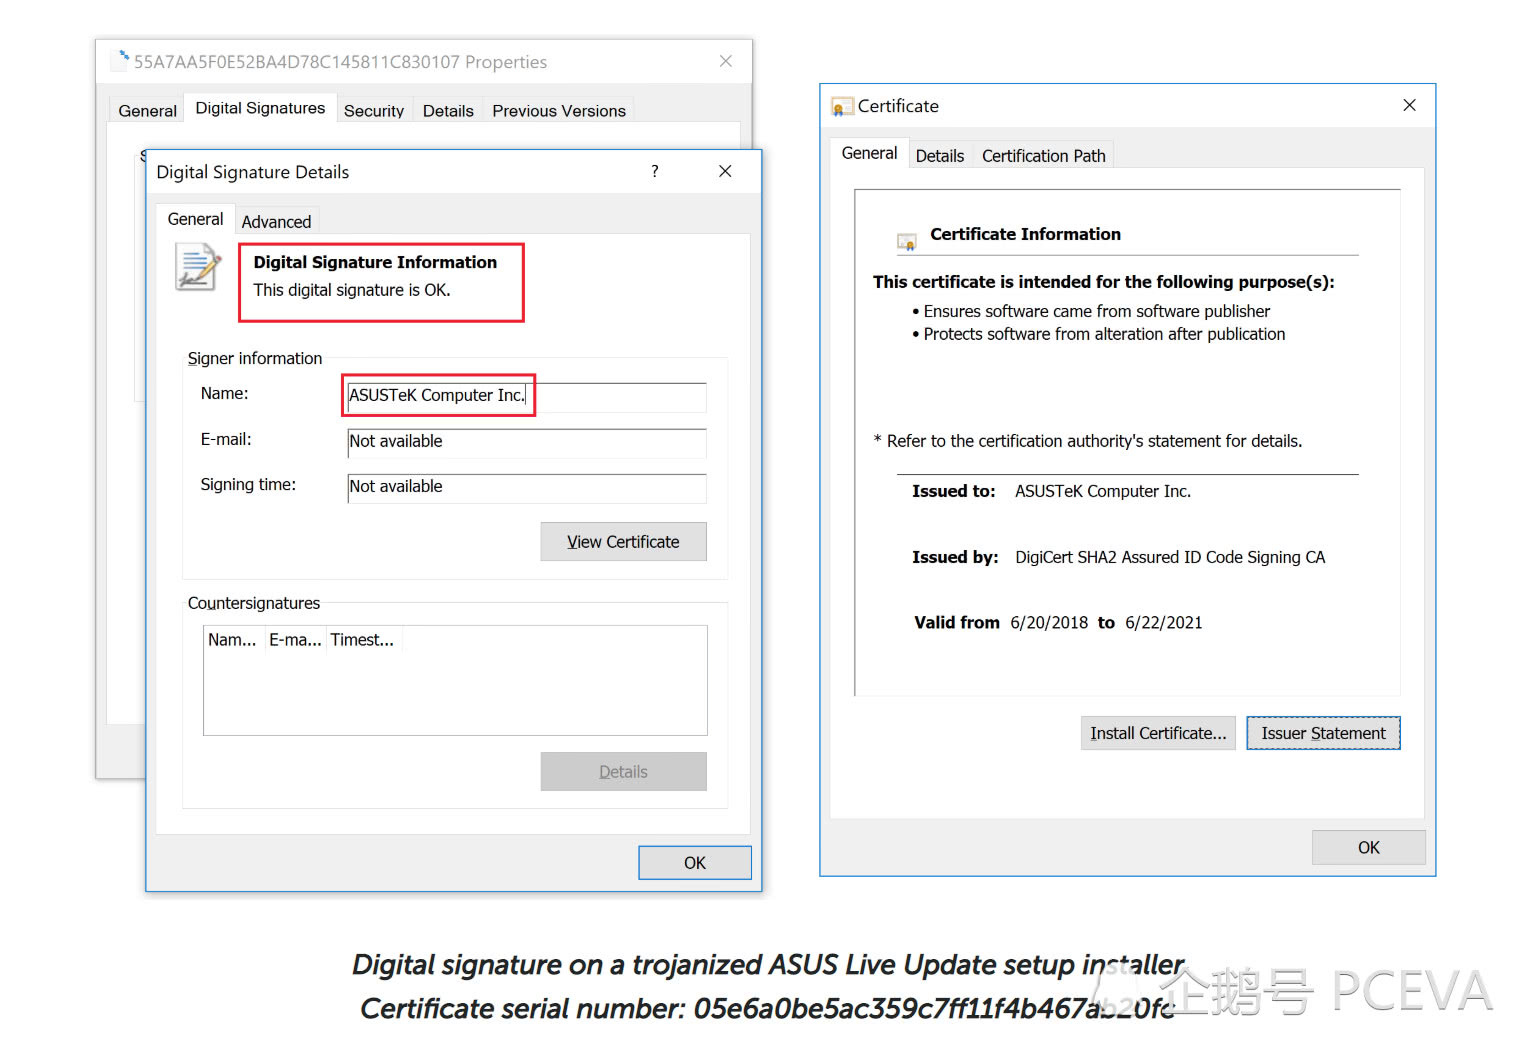Viewport: 1528px width, 1046px height.
Task: Click the E-mail field showing Not available
Action: (527, 442)
